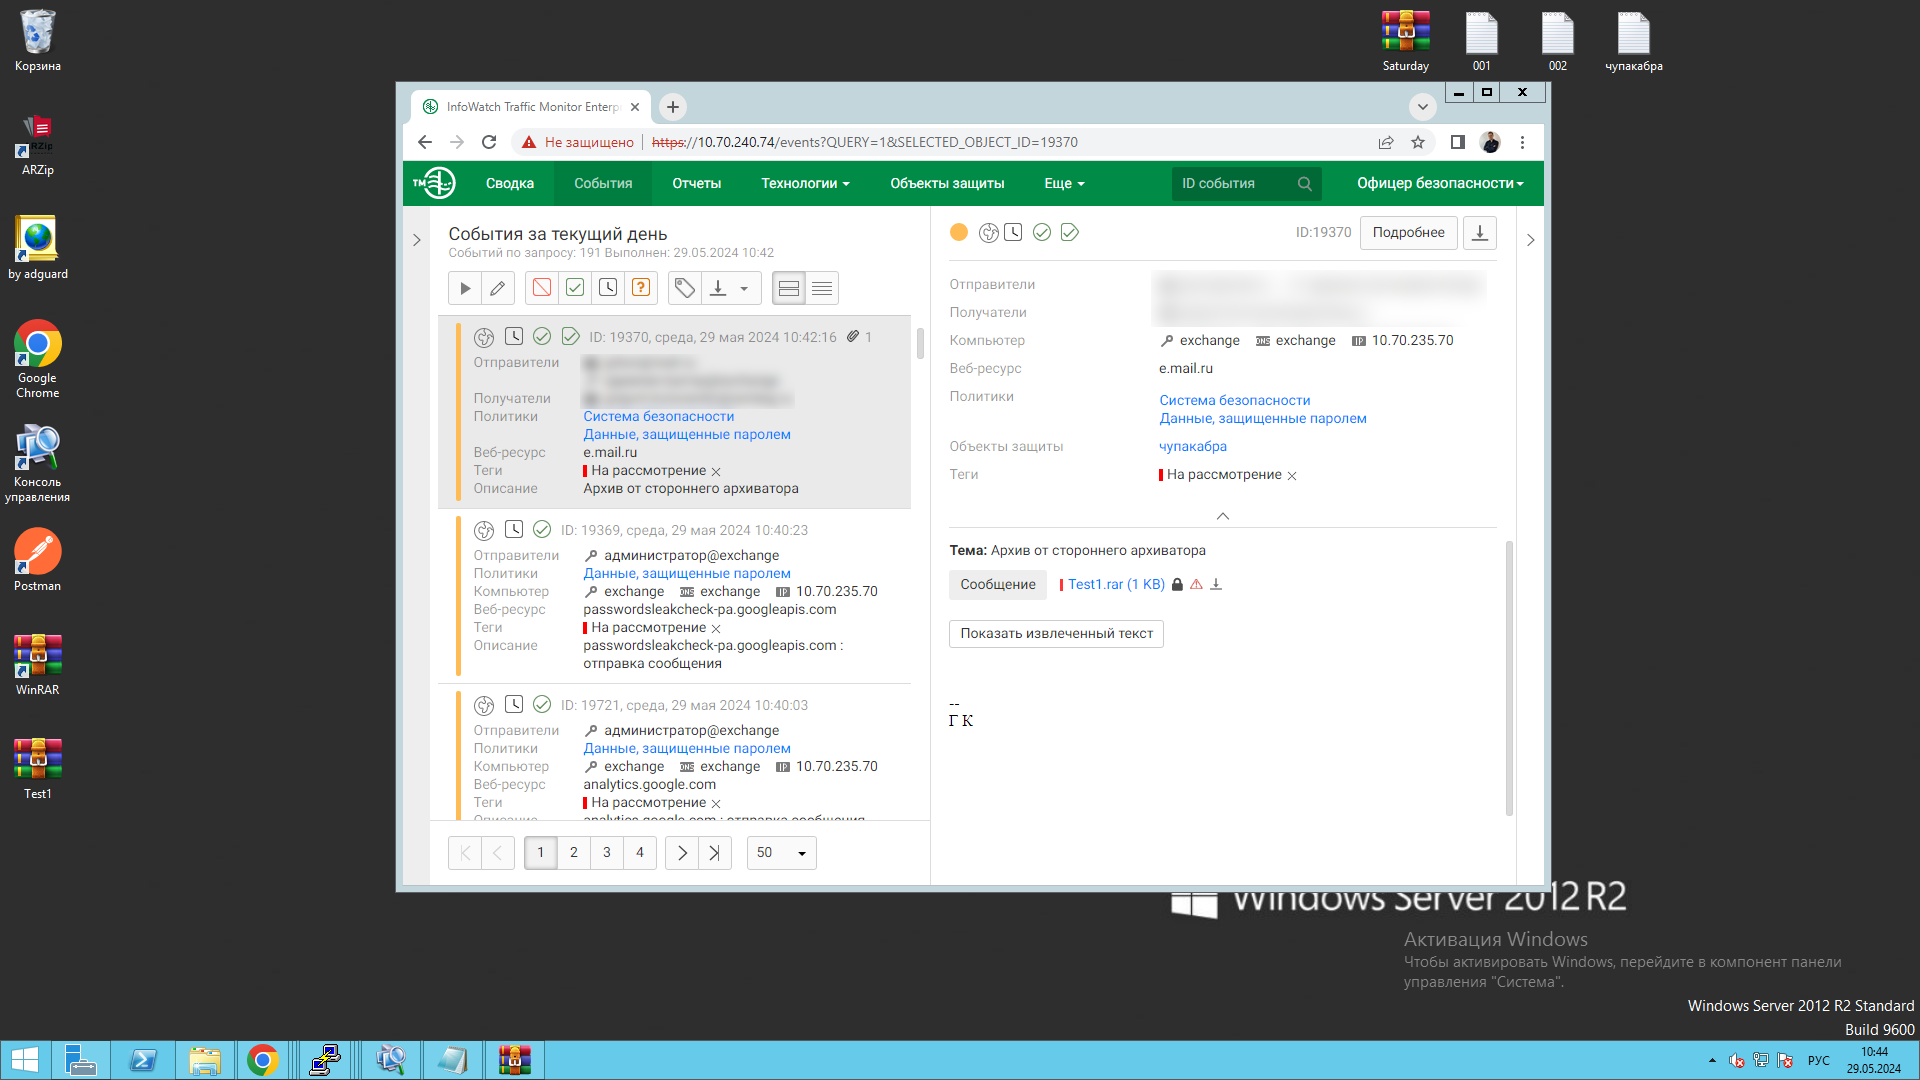Collapse event details with up chevron
The image size is (1920, 1080).
pos(1222,516)
